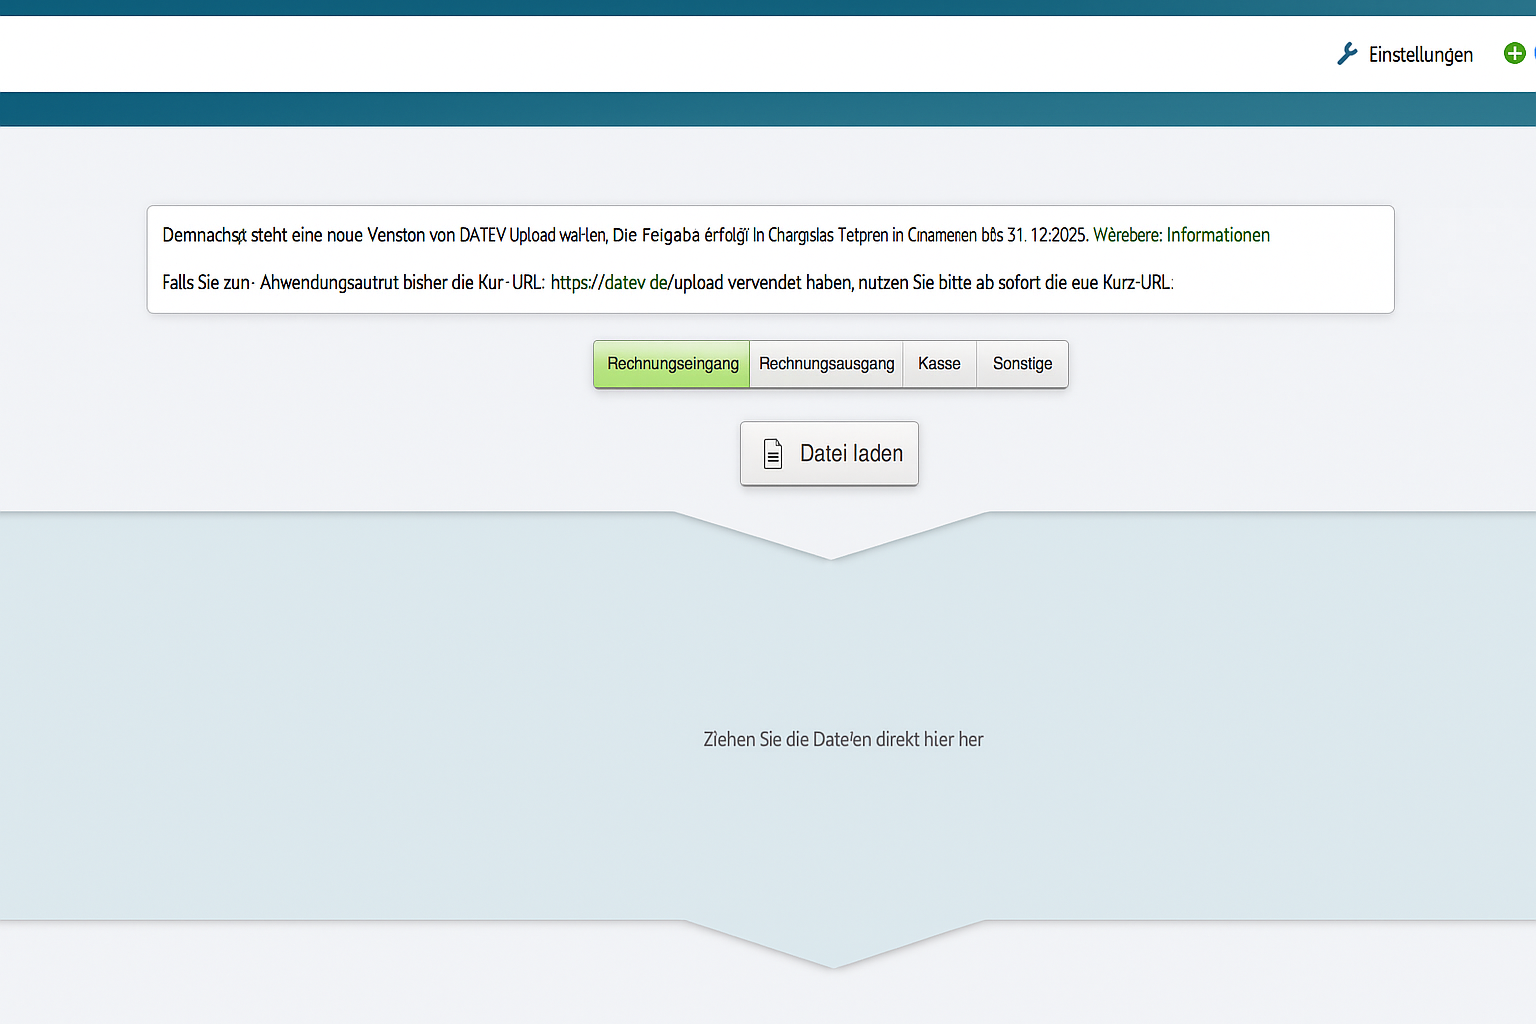The width and height of the screenshot is (1536, 1024).
Task: Click the teal bar below the header
Action: point(768,109)
